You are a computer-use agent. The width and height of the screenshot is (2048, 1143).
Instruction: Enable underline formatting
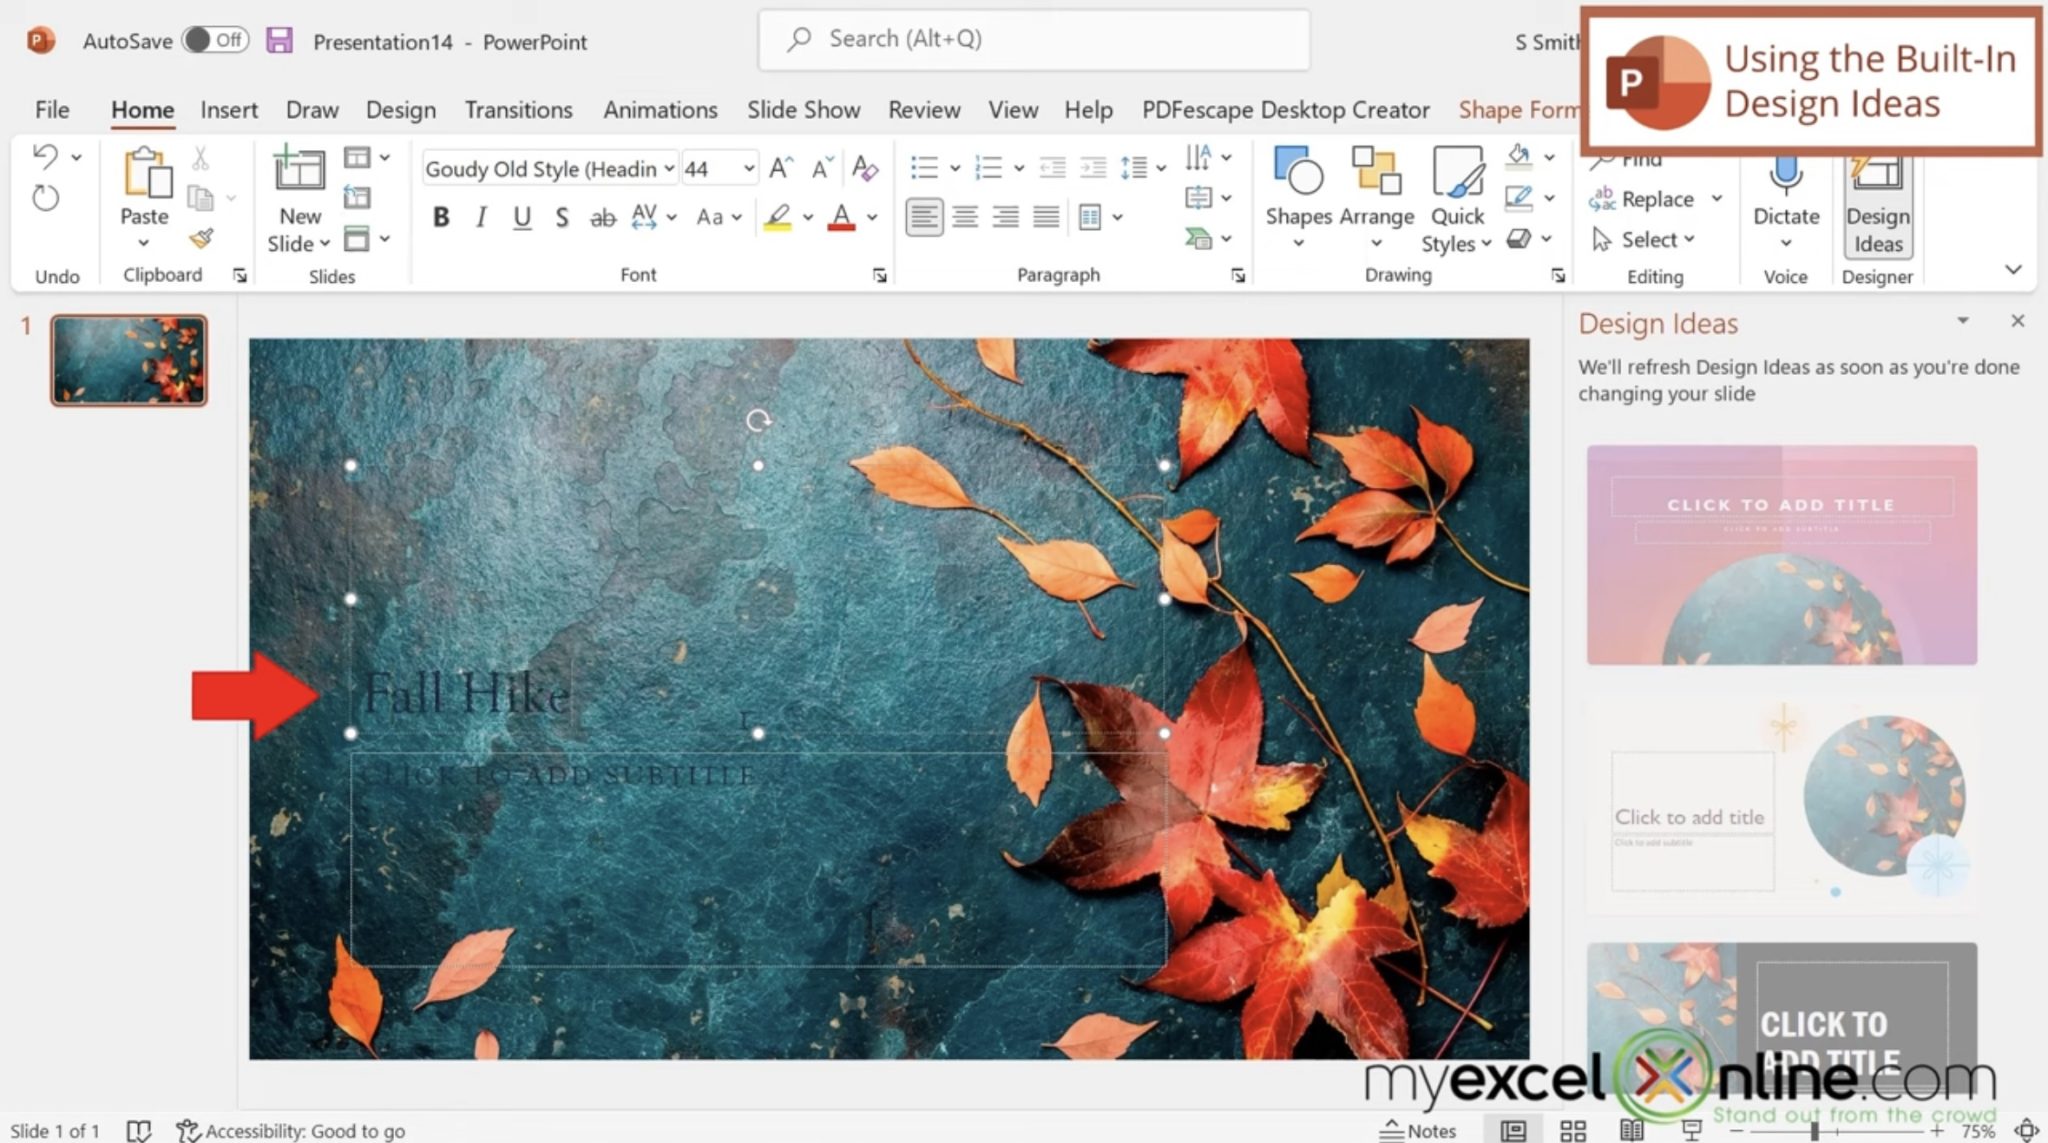pyautogui.click(x=520, y=217)
